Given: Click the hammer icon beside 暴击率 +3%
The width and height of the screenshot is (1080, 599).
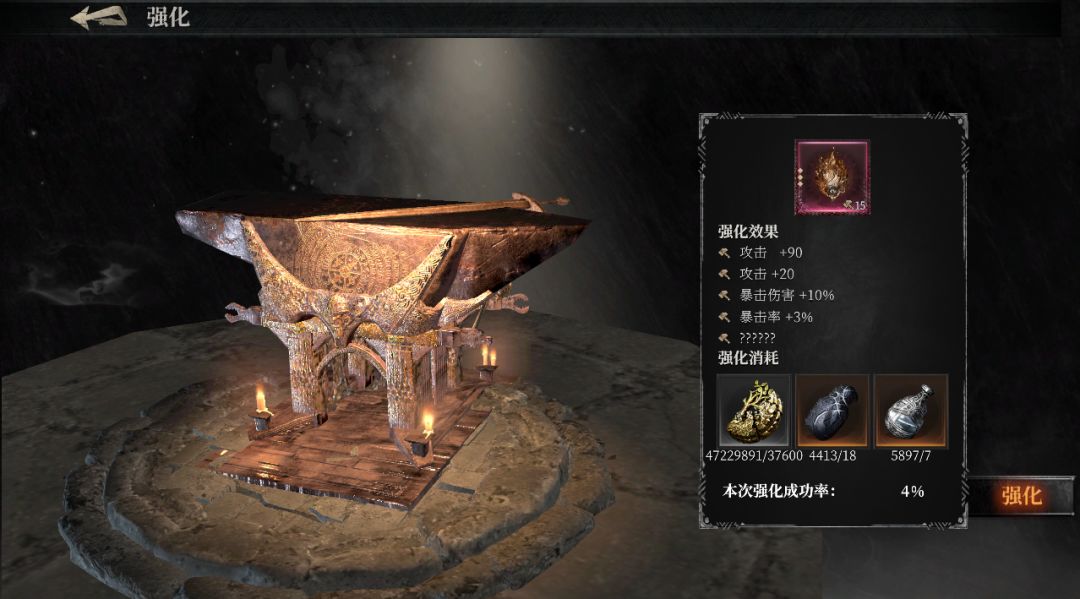Looking at the screenshot, I should pos(724,317).
